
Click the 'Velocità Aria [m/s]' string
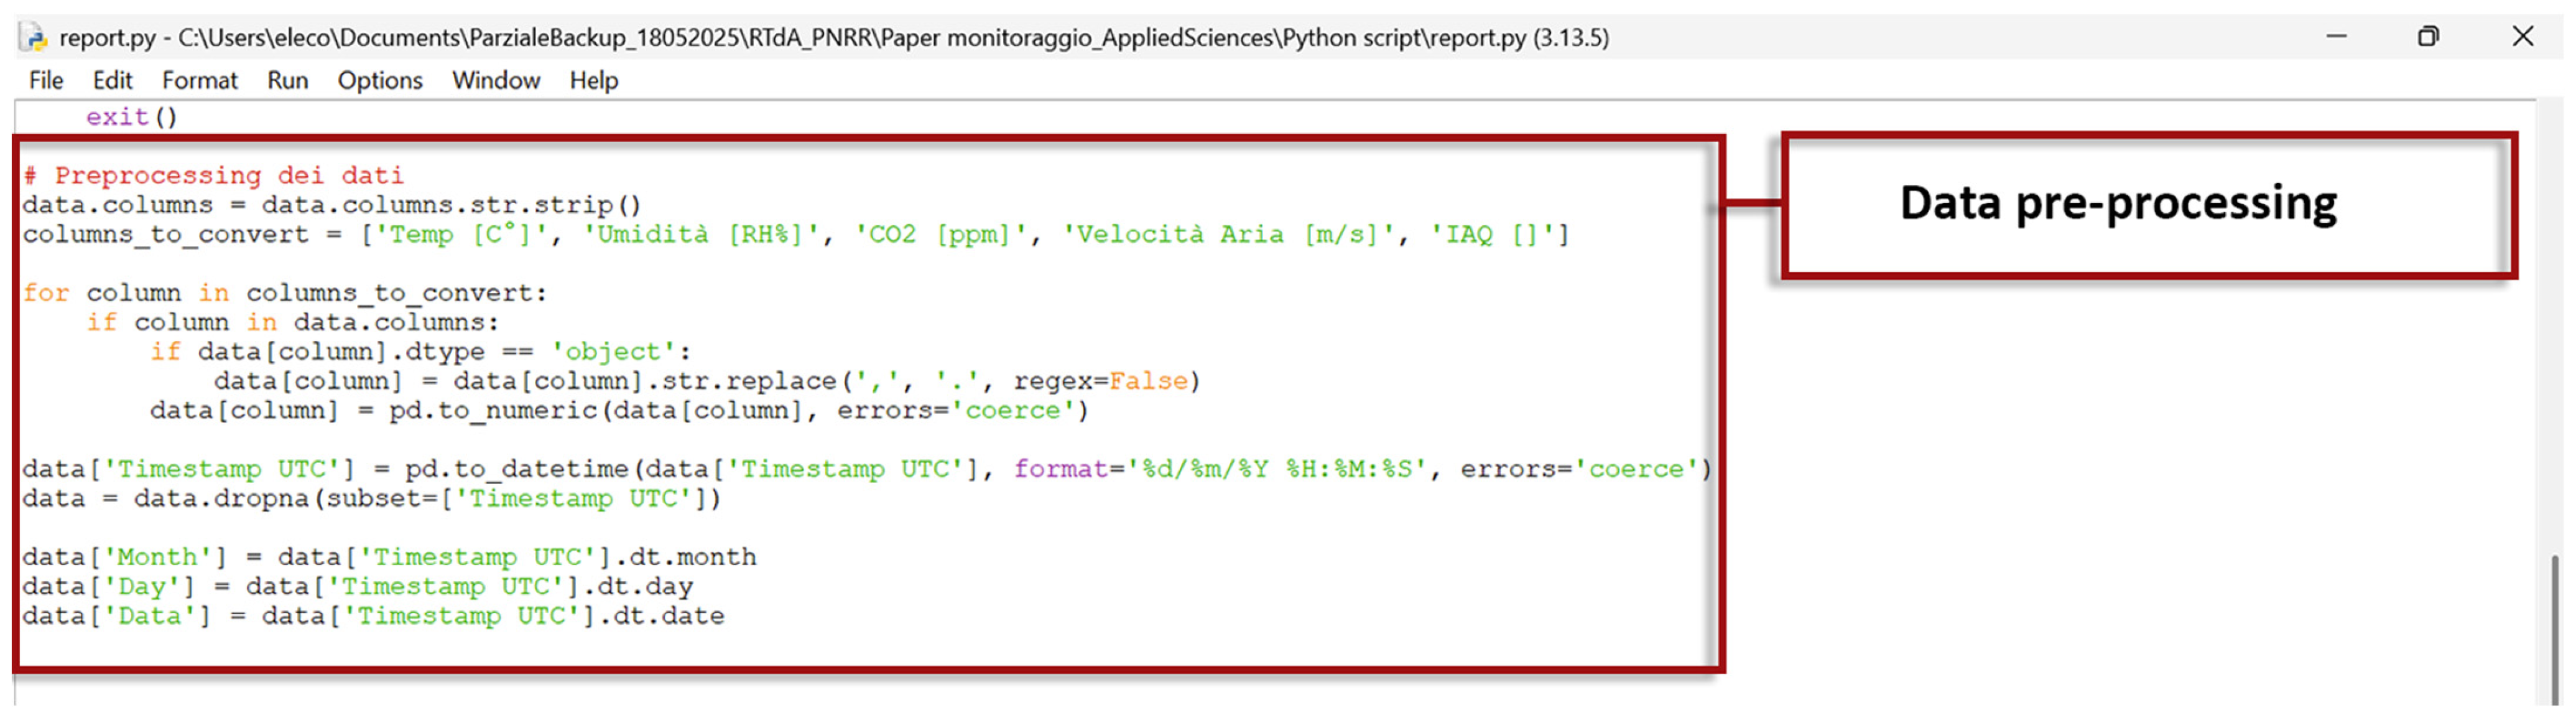pos(1228,235)
